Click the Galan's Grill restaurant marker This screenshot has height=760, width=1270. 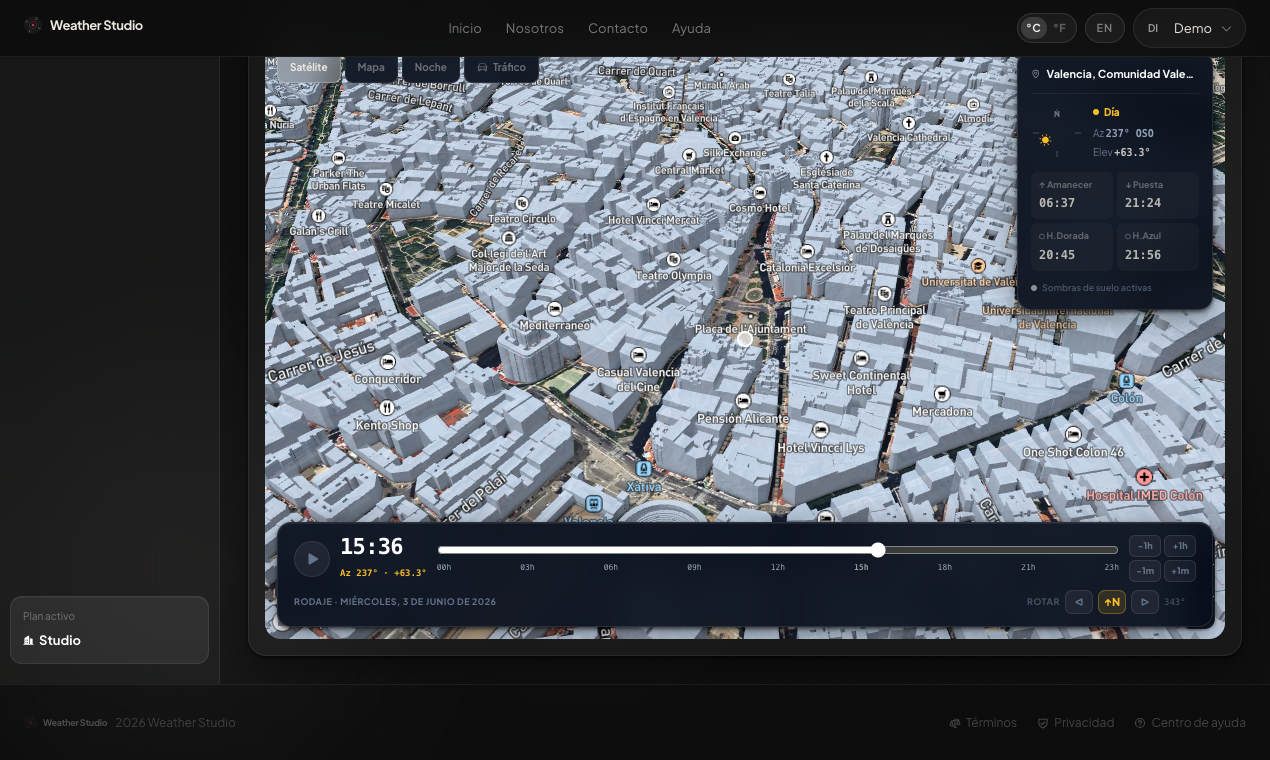[319, 215]
